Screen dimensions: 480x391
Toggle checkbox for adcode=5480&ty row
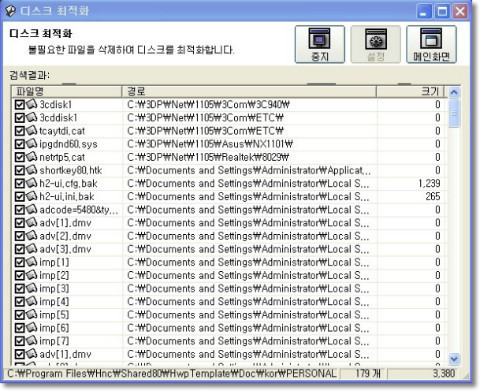[x=20, y=210]
